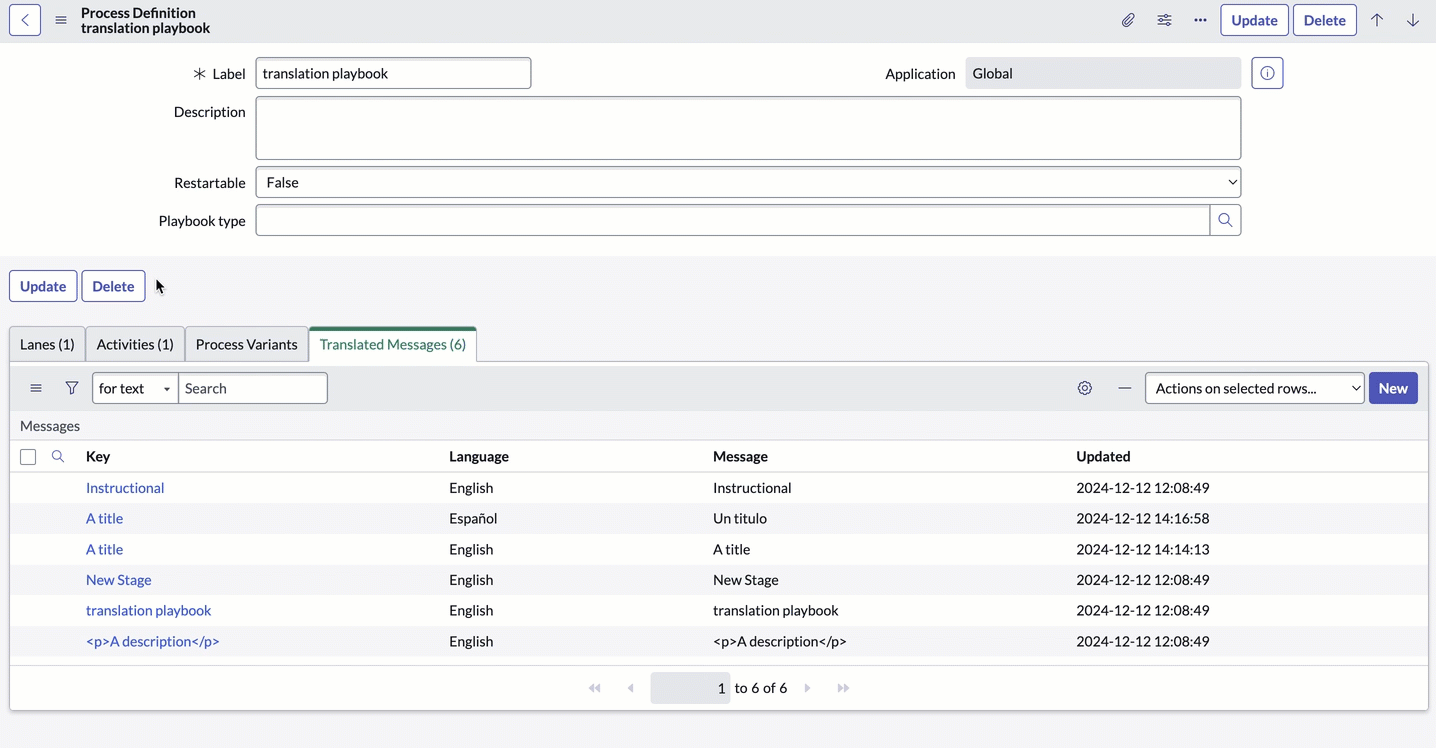The image size is (1436, 748).
Task: Focus the Playbook type reference field
Action: (x=733, y=220)
